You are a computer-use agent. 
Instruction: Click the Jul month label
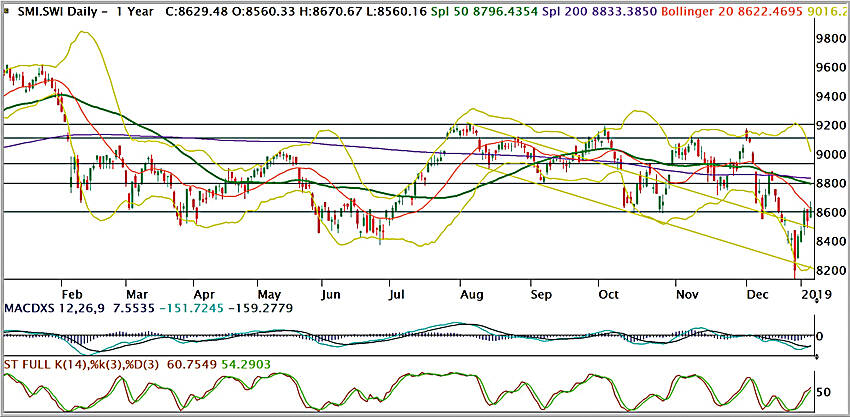[x=398, y=294]
